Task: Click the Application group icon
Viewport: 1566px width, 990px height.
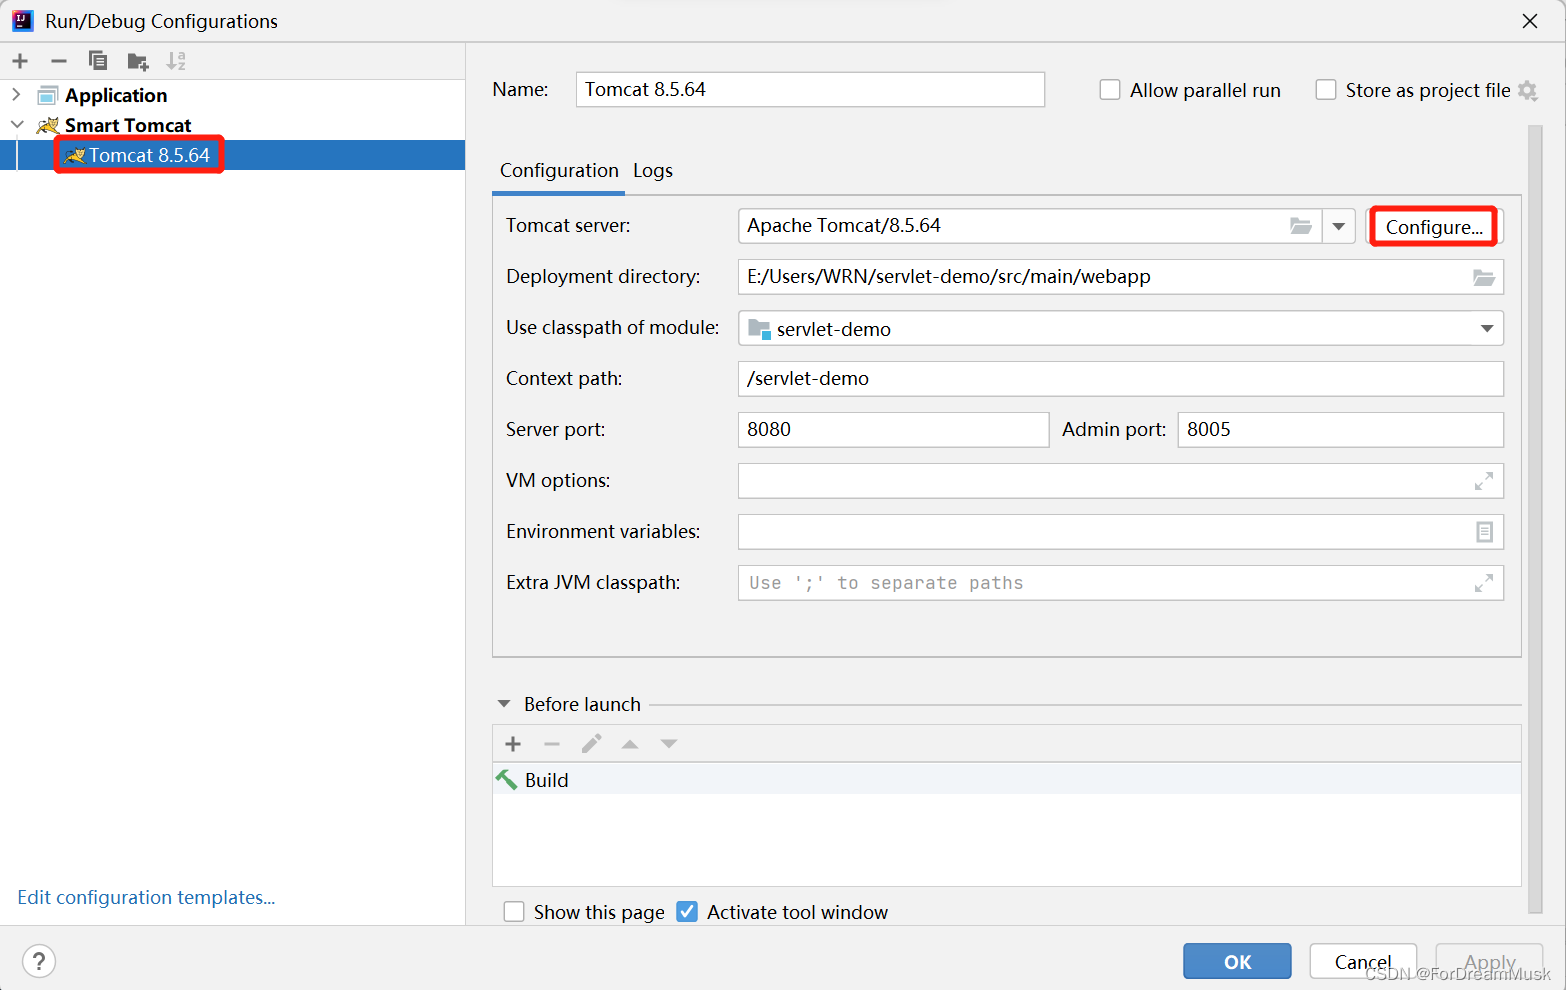Action: (48, 96)
